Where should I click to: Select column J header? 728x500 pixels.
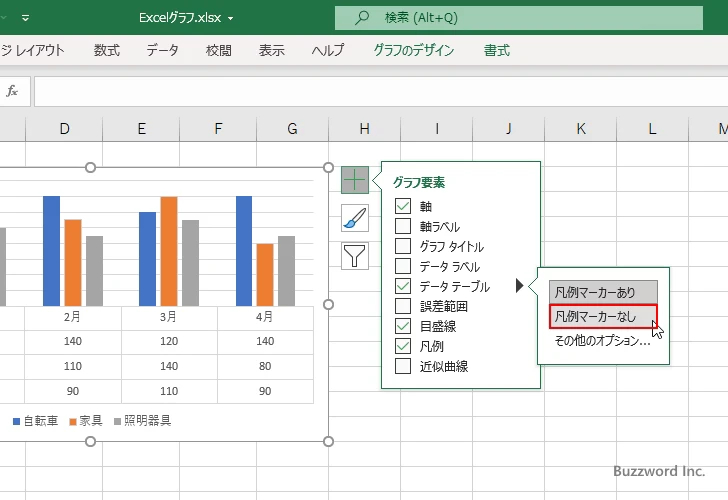tap(508, 129)
